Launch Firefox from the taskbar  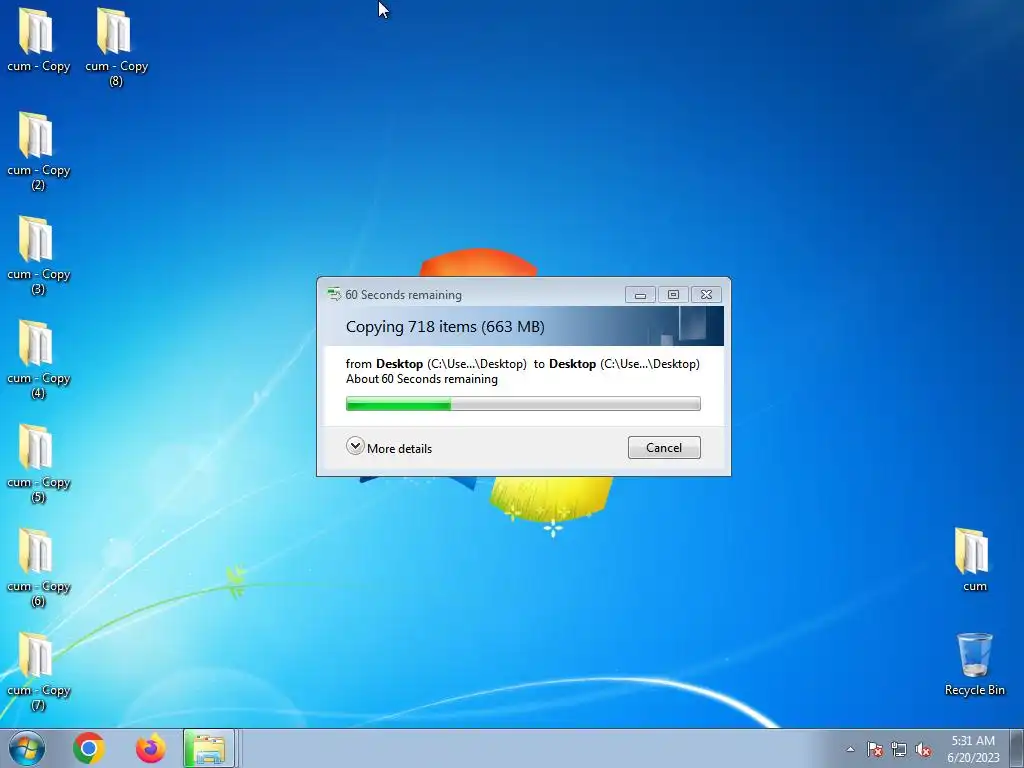point(151,748)
